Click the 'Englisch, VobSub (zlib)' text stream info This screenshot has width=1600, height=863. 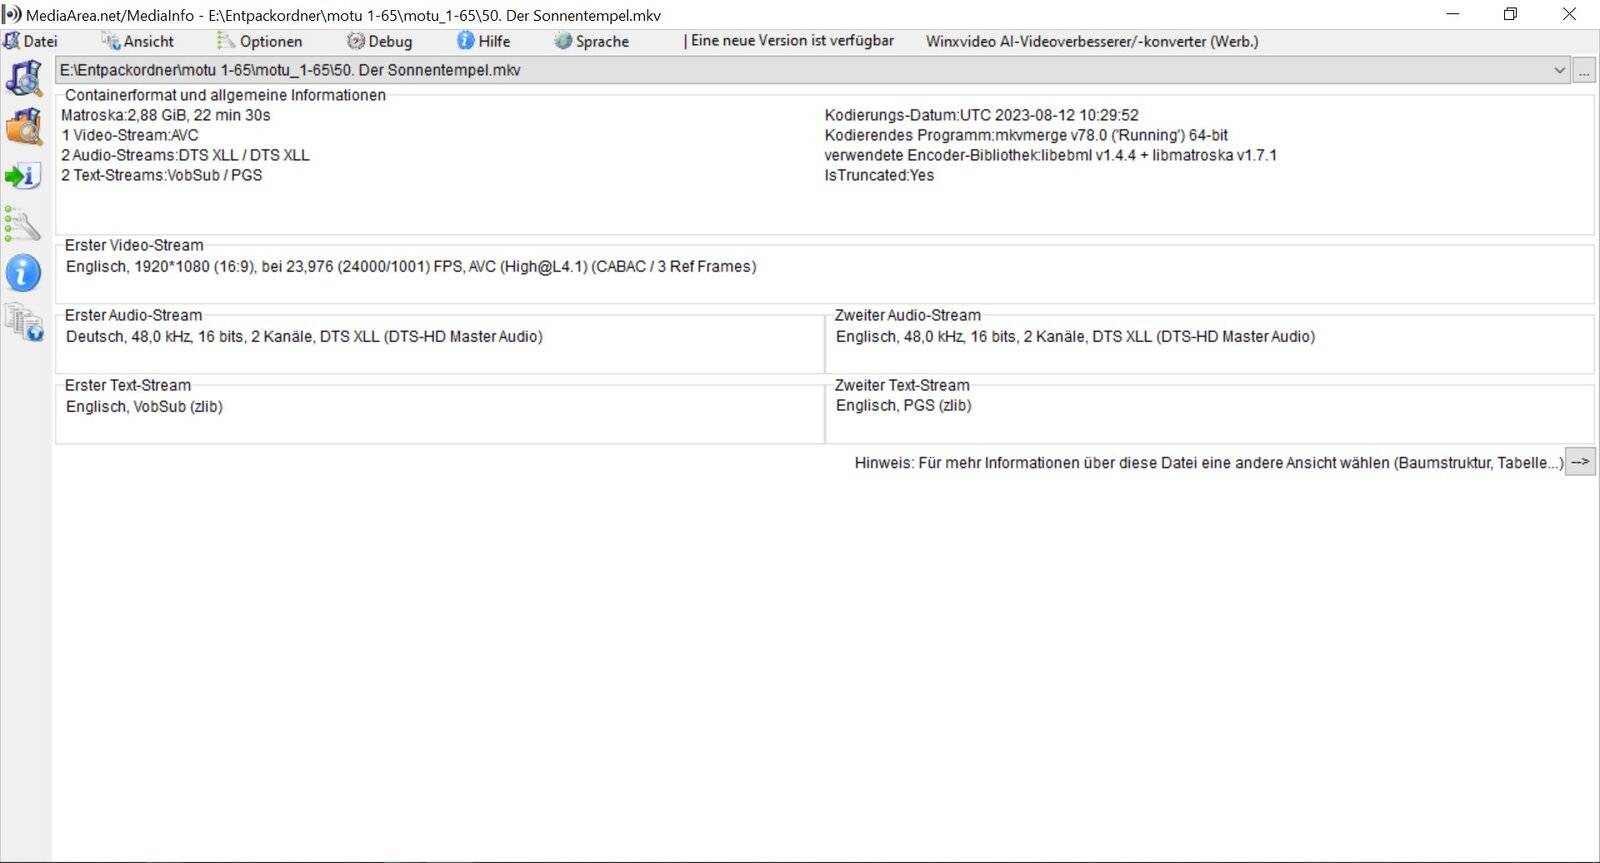coord(144,406)
